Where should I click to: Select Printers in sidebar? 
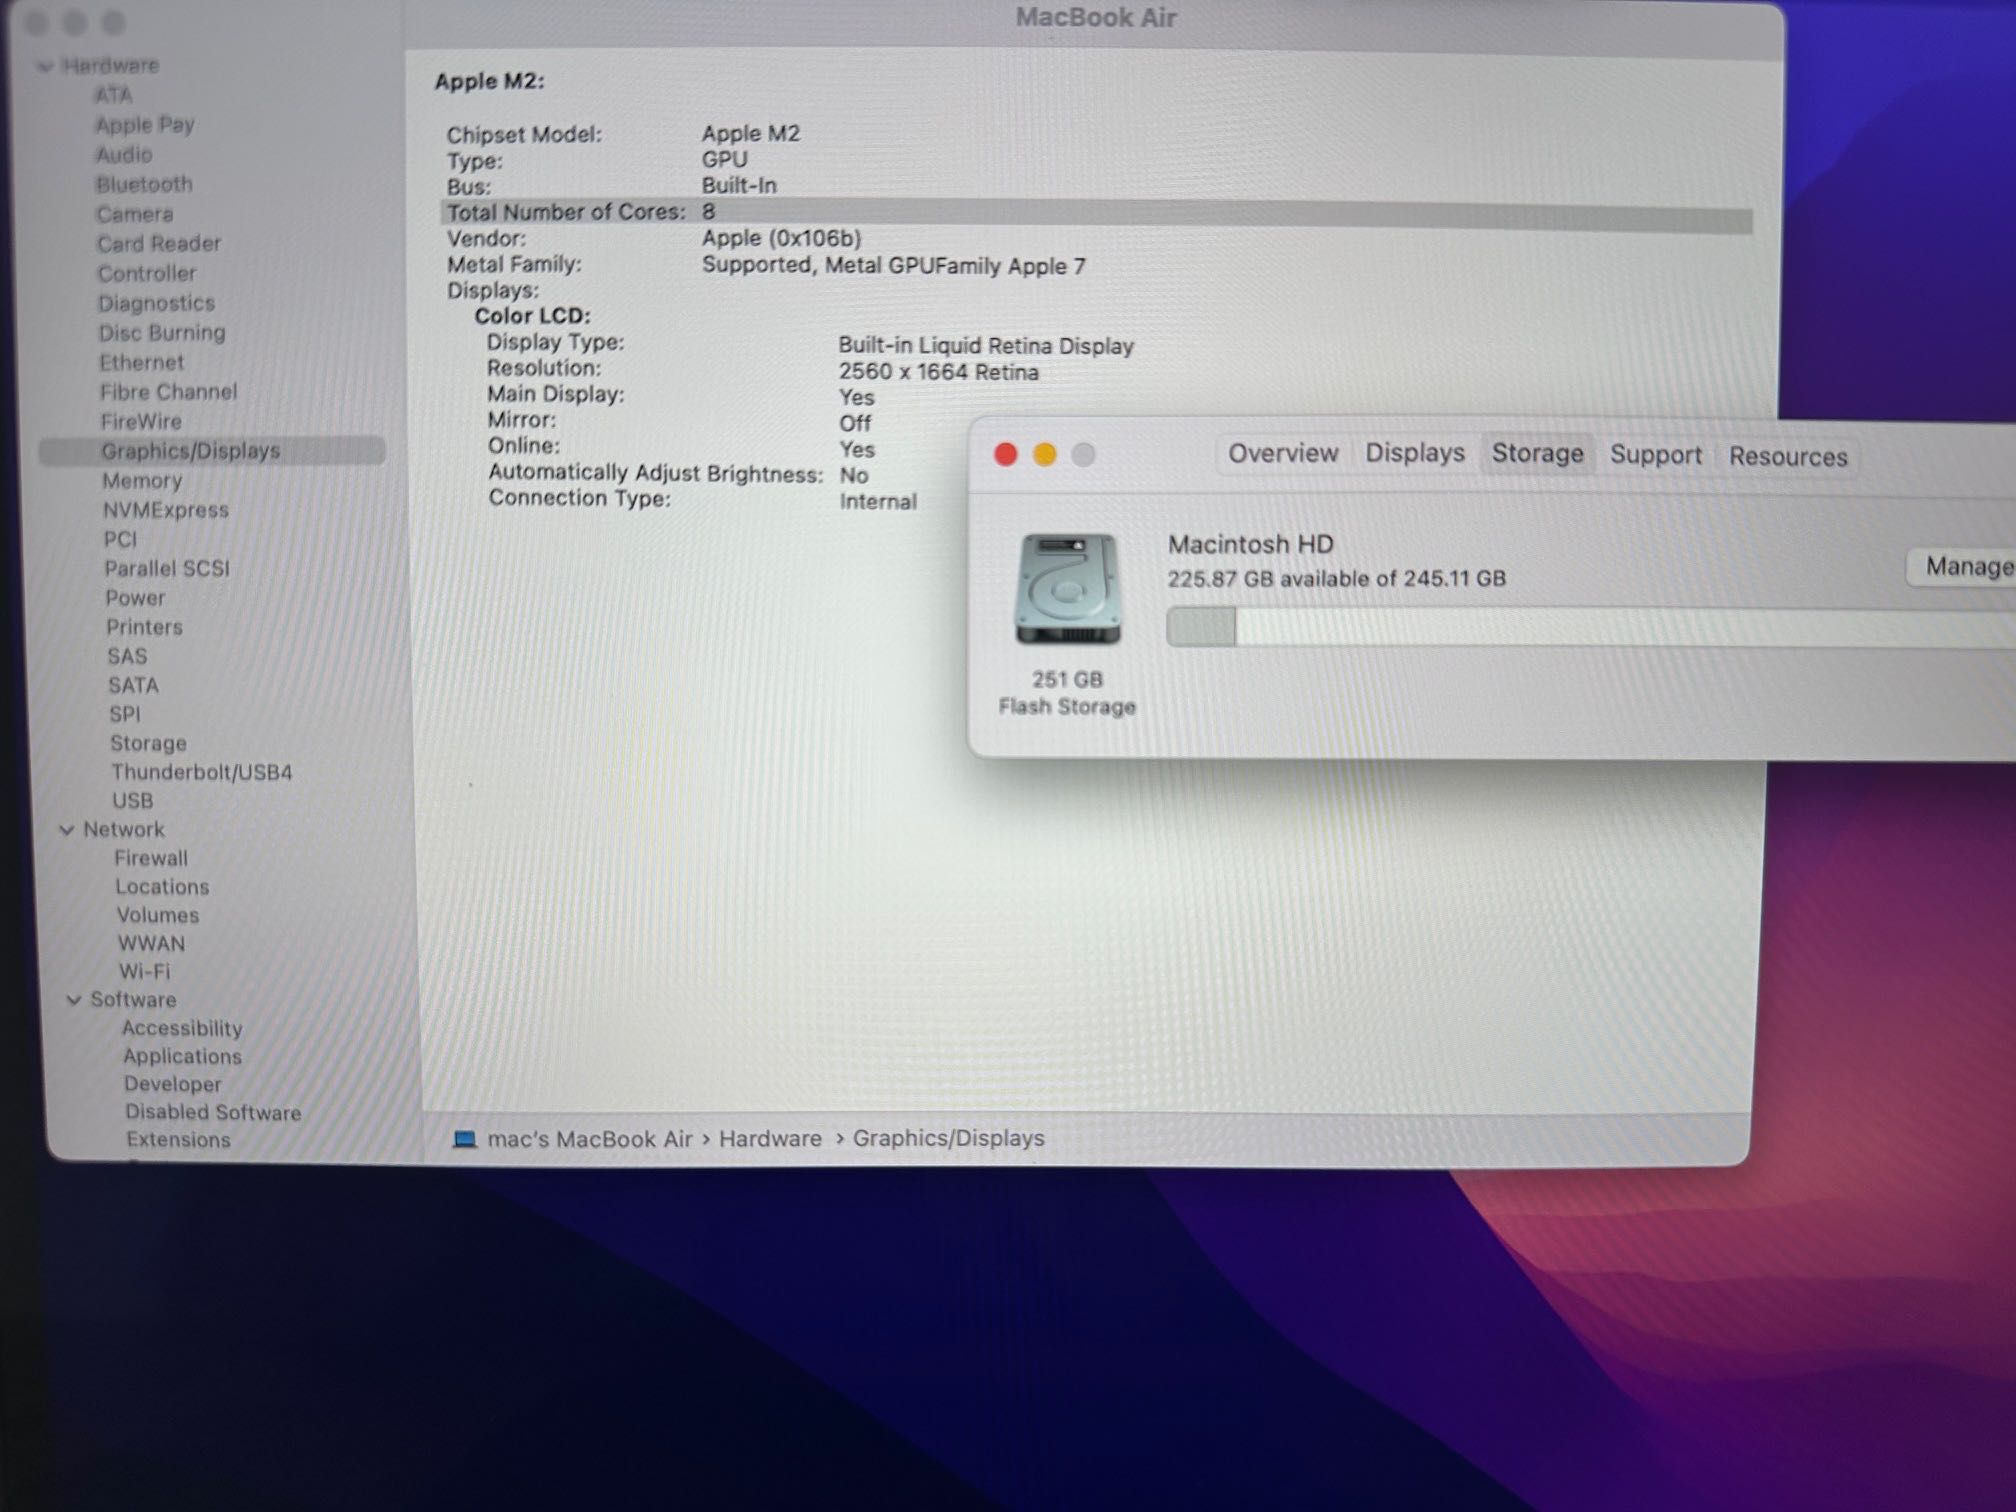[145, 628]
